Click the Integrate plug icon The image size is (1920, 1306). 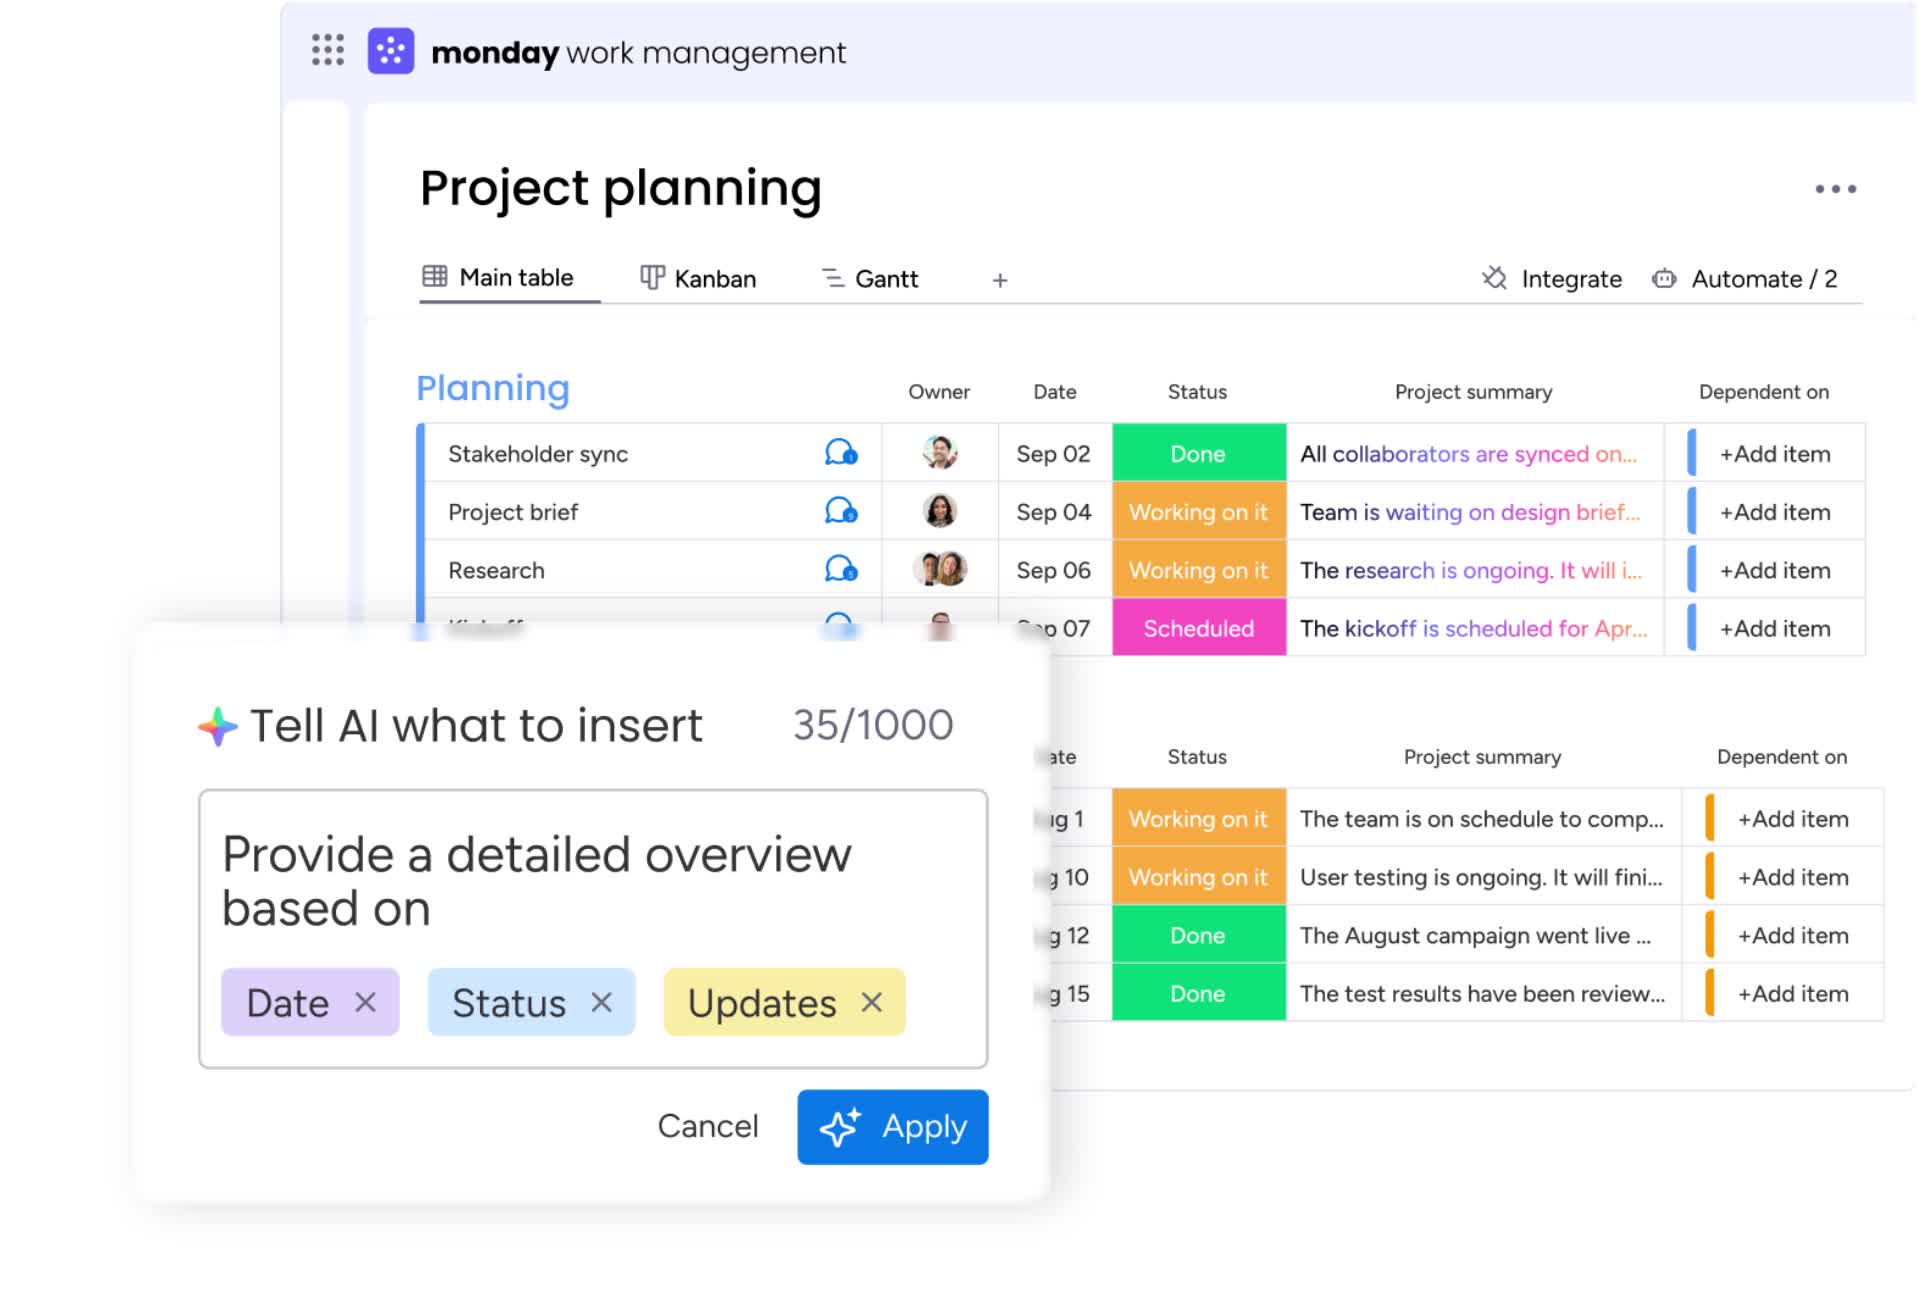coord(1494,278)
